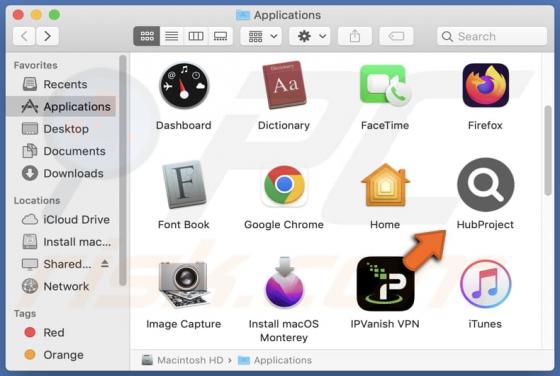
Task: Select Applications in the sidebar
Action: (62, 106)
